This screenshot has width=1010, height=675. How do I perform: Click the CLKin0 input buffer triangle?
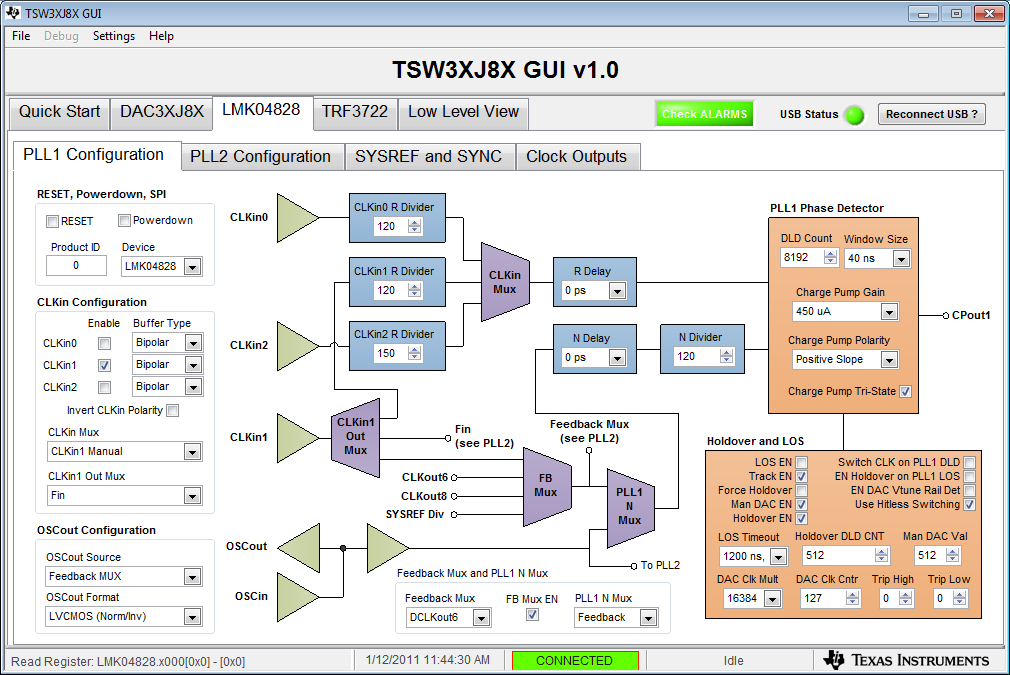296,218
